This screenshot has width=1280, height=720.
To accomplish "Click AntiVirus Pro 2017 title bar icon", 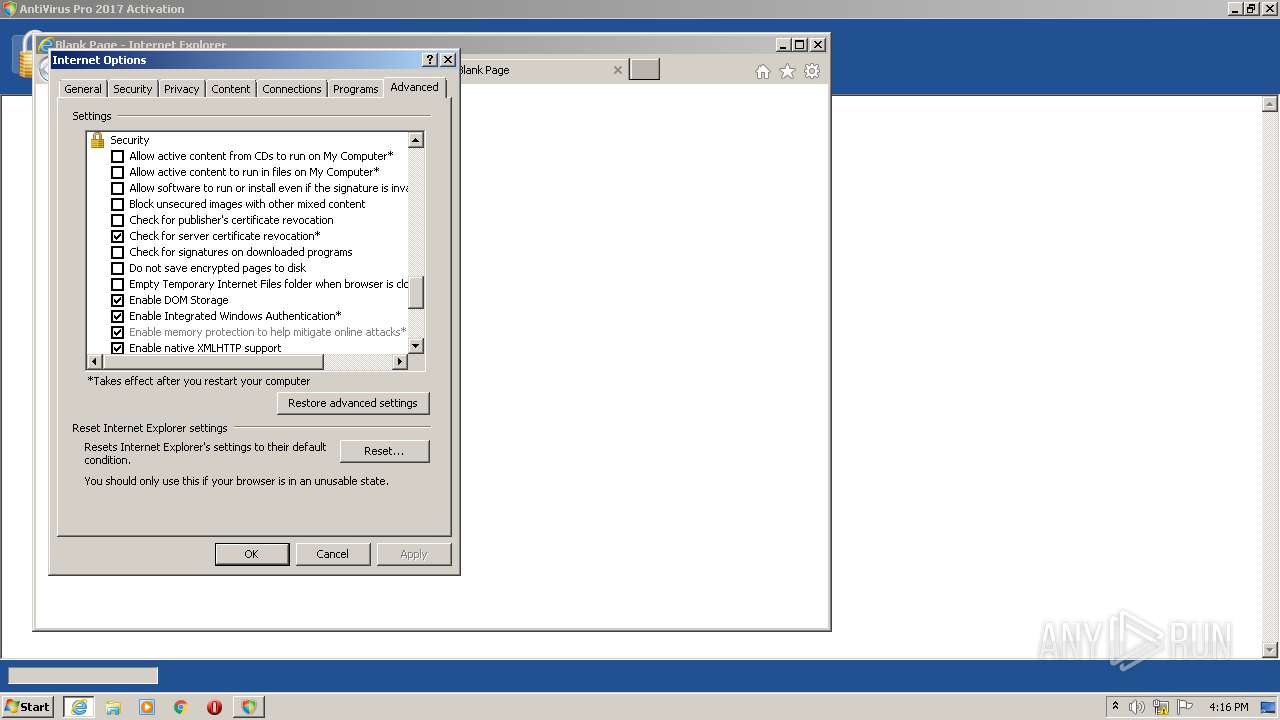I will (9, 9).
